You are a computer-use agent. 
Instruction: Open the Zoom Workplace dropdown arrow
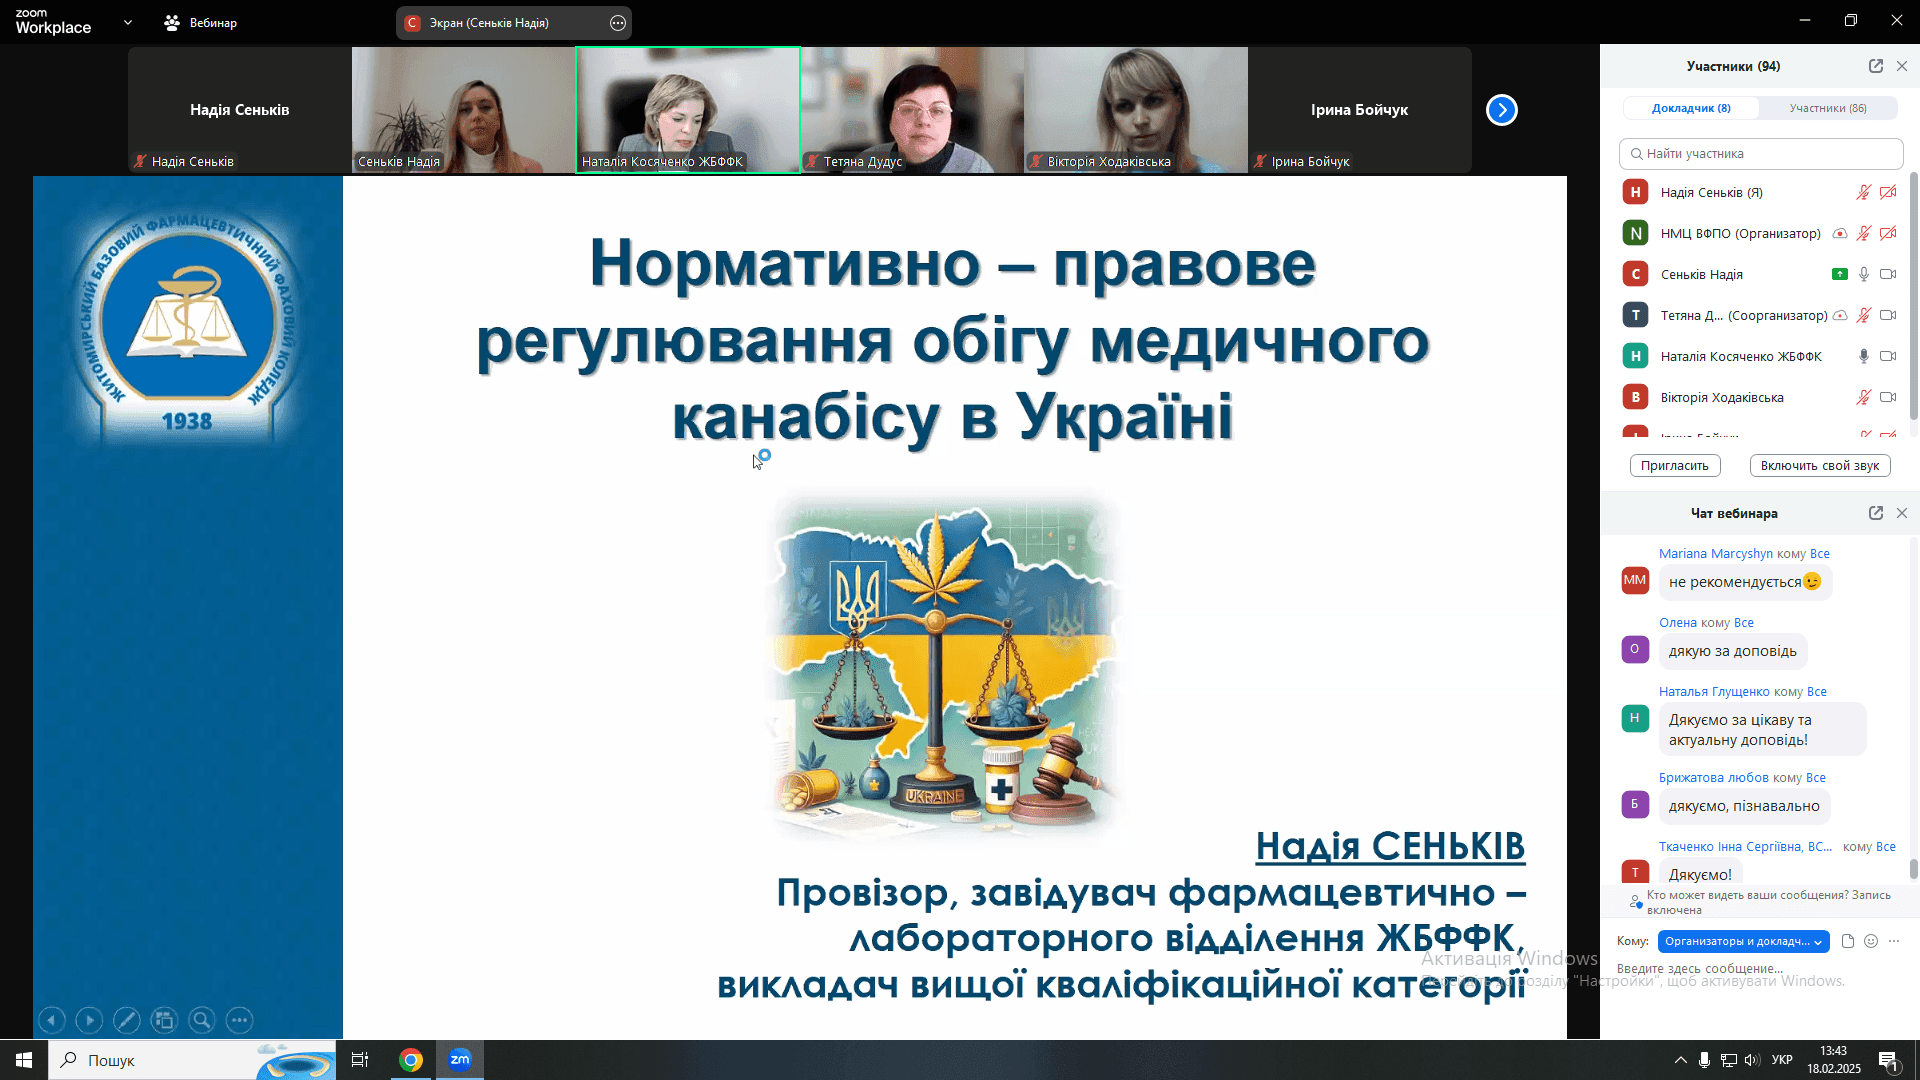point(128,22)
